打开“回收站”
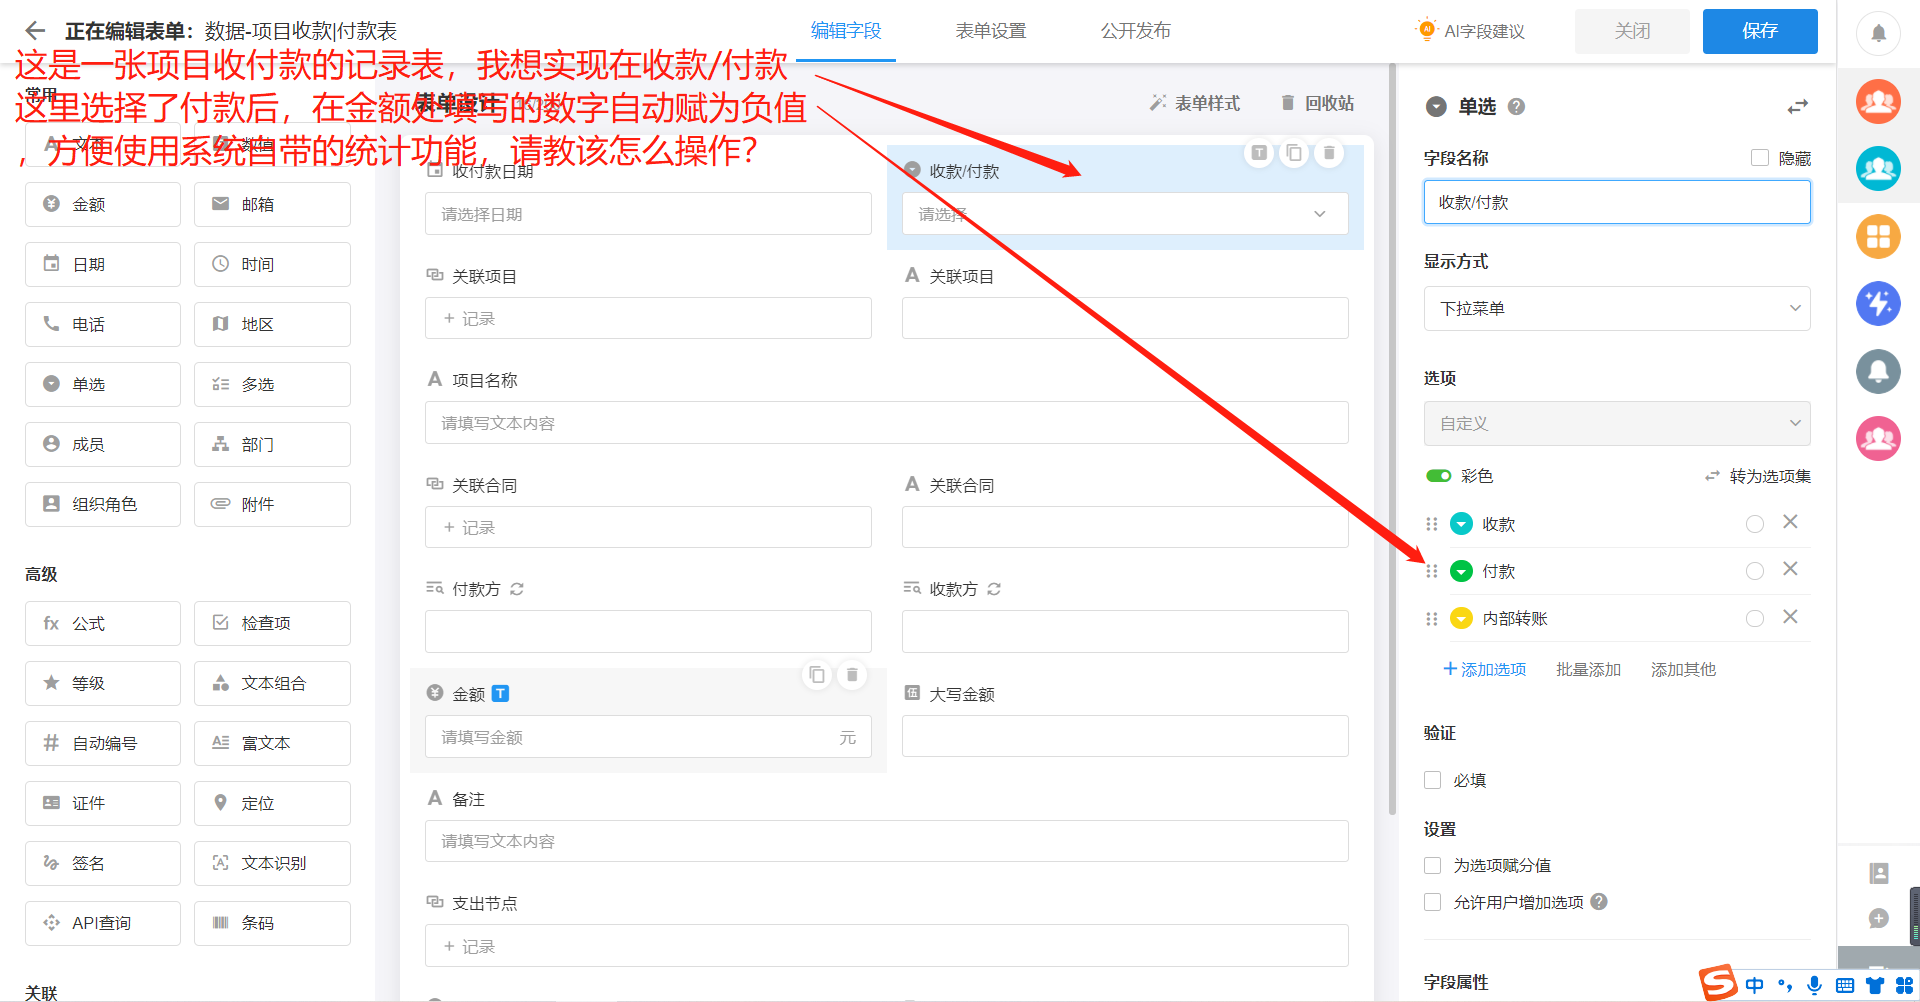 pyautogui.click(x=1316, y=102)
